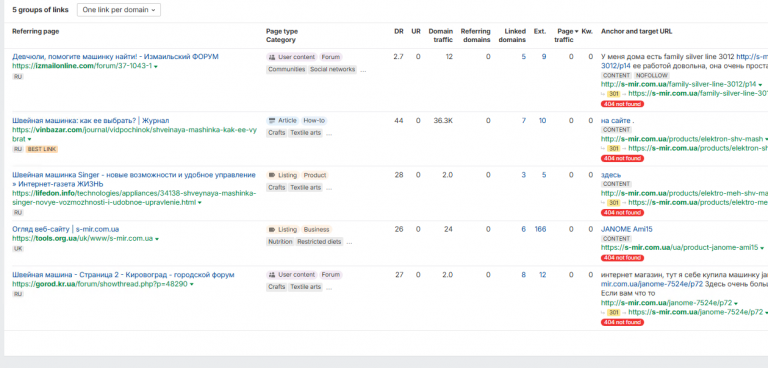The width and height of the screenshot is (768, 368).
Task: Click the Business page type tag
Action: [316, 229]
